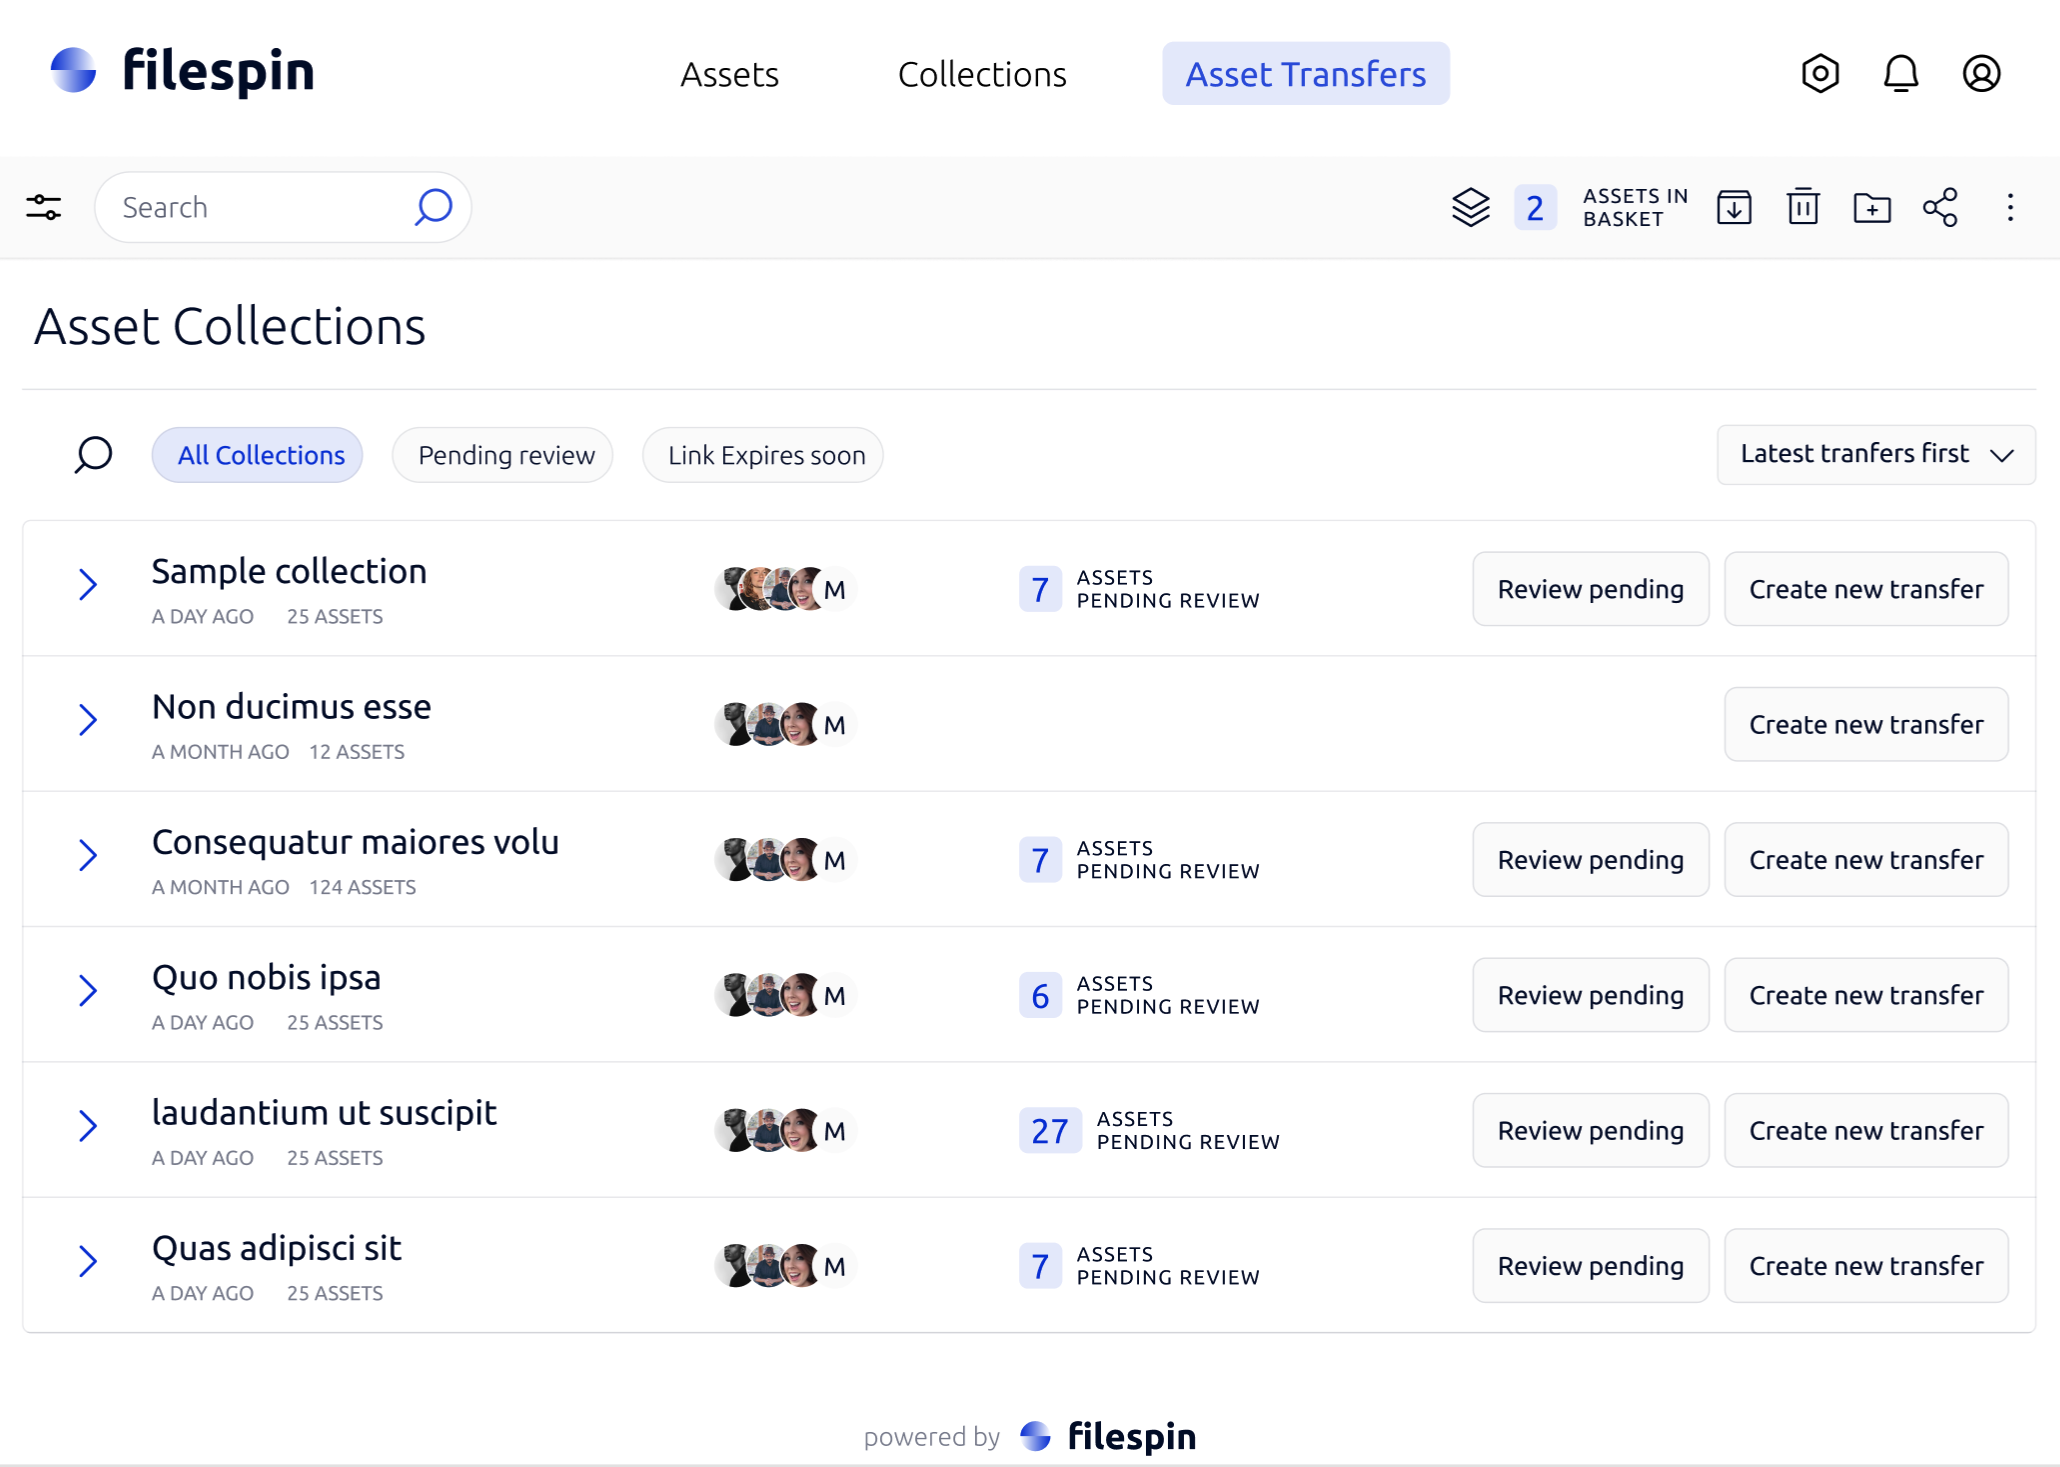
Task: Select the All Collections filter chip
Action: coord(258,455)
